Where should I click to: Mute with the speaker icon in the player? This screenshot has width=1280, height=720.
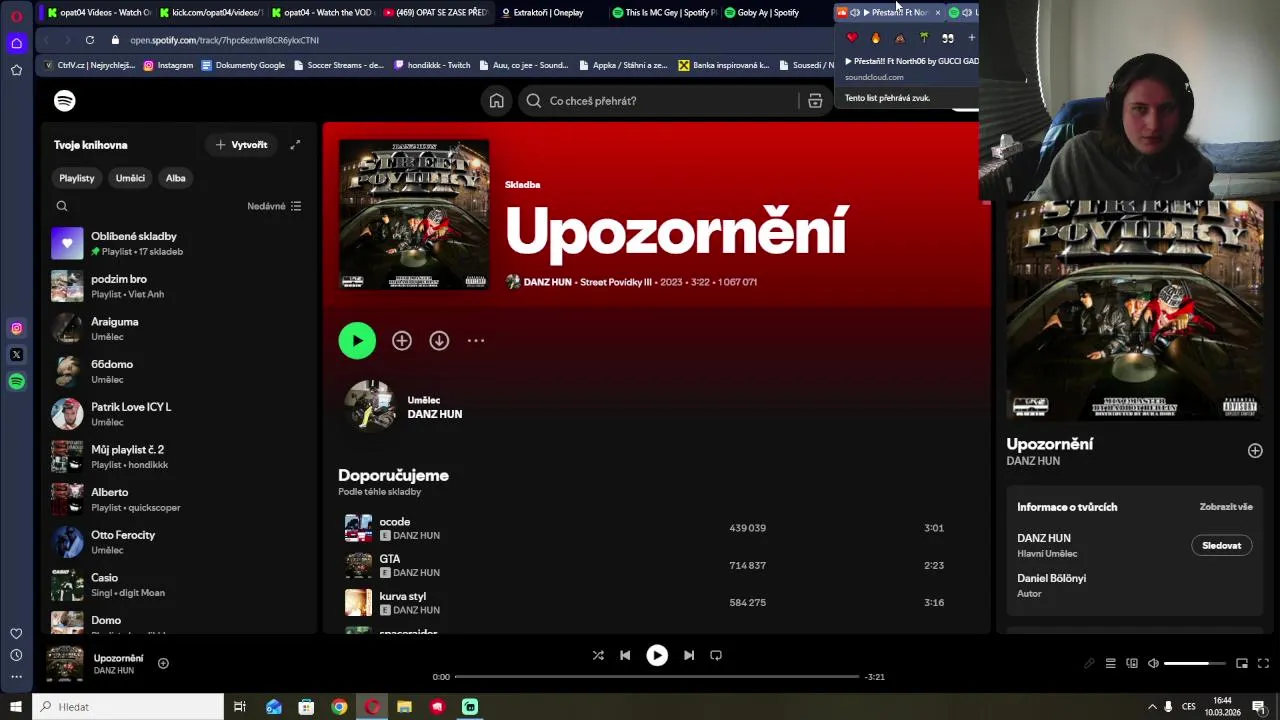point(1153,663)
